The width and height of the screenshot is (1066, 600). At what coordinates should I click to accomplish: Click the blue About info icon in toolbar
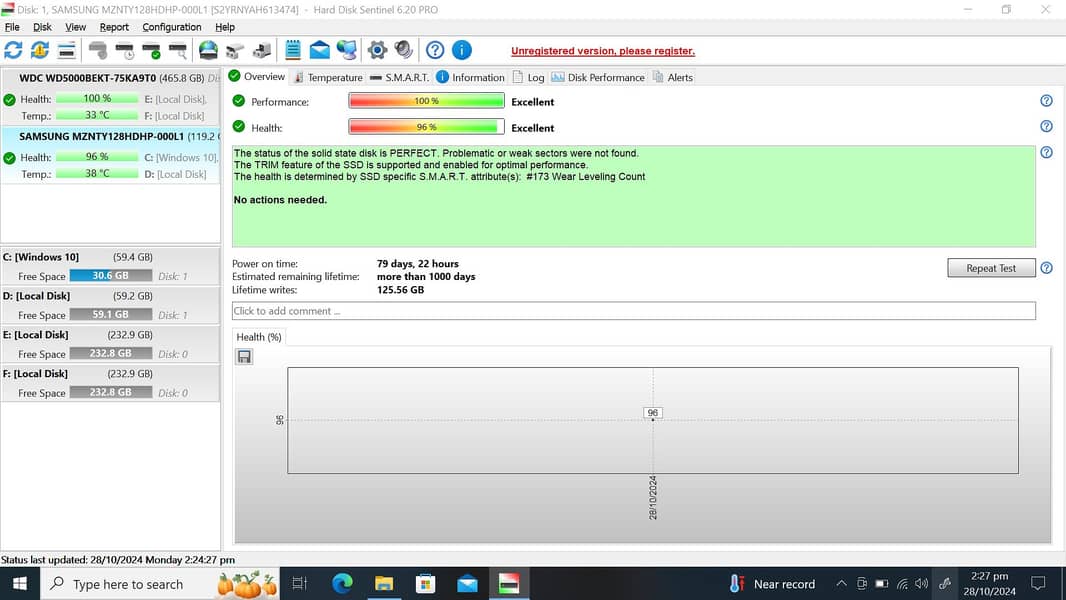[x=461, y=50]
